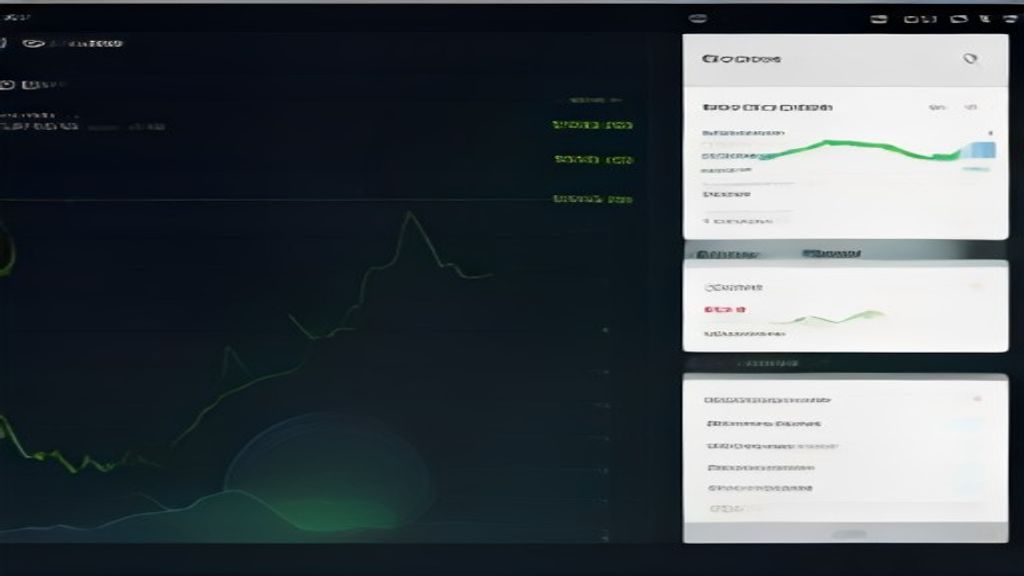Click the last dark text row in the bottom white list panel
This screenshot has width=1024, height=576.
tap(760, 488)
